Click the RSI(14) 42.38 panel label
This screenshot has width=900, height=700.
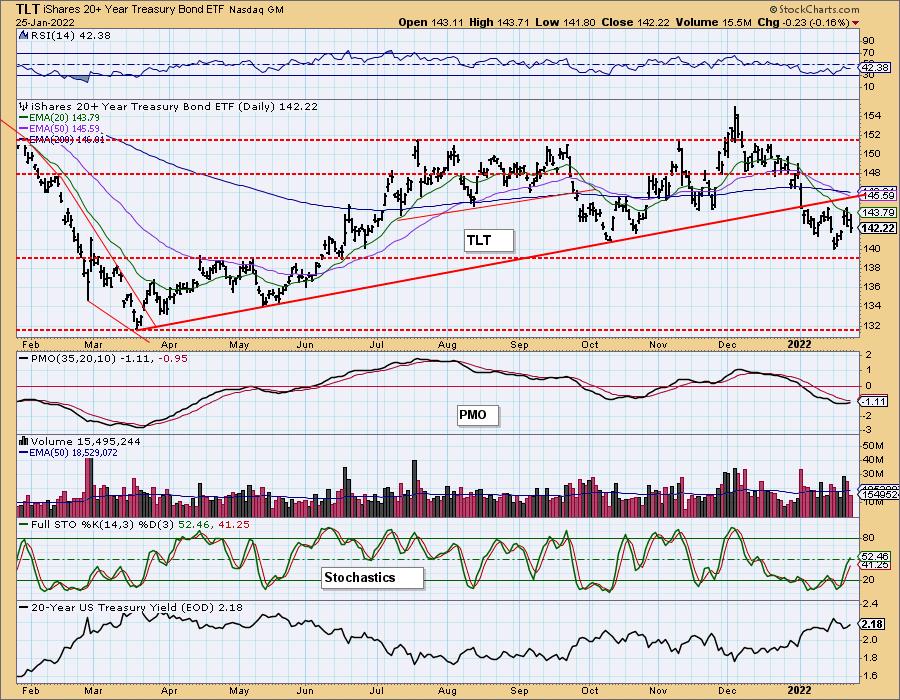coord(70,36)
